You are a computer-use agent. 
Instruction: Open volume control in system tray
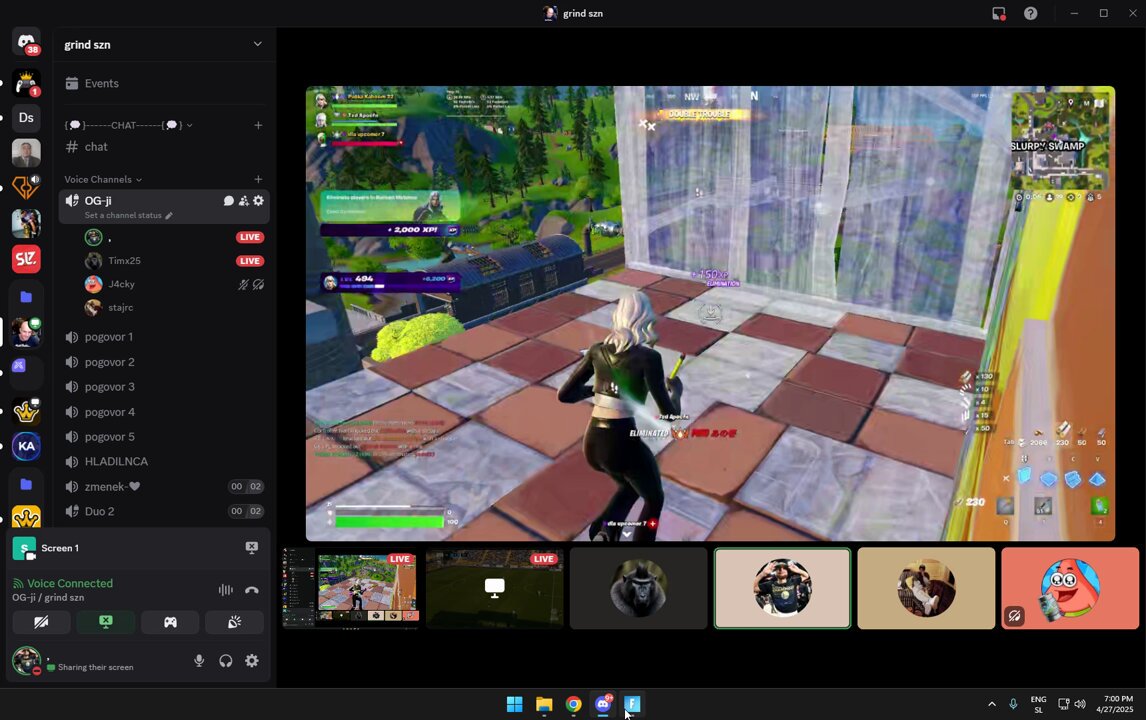coord(1080,704)
